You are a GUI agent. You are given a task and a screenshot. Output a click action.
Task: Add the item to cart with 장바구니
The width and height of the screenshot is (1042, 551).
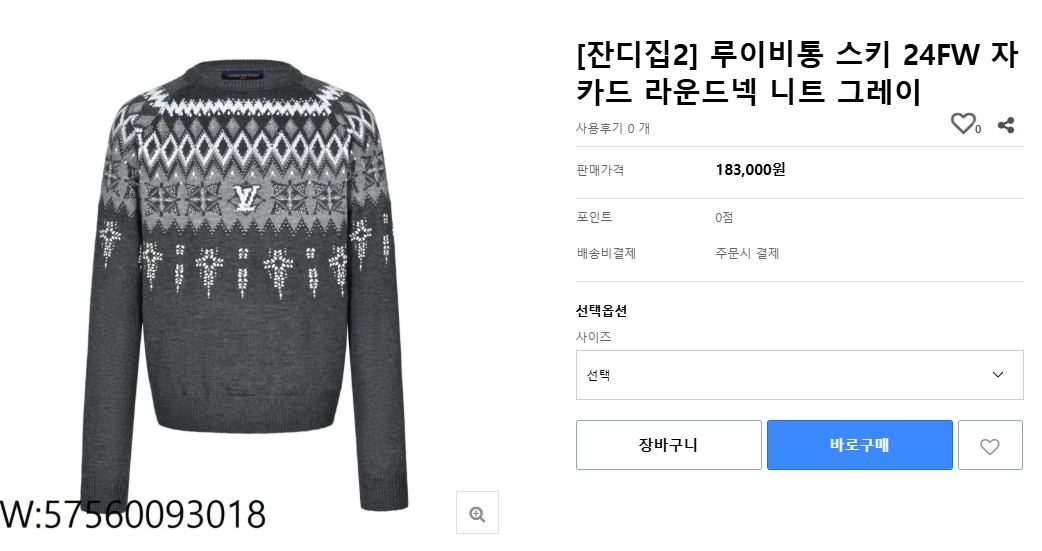(x=668, y=445)
